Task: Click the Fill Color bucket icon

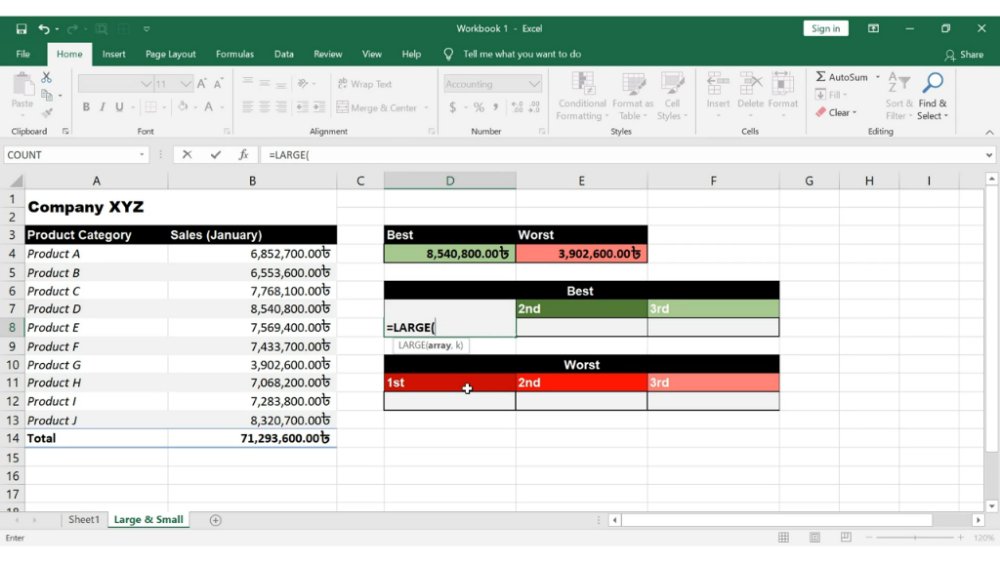Action: 183,107
